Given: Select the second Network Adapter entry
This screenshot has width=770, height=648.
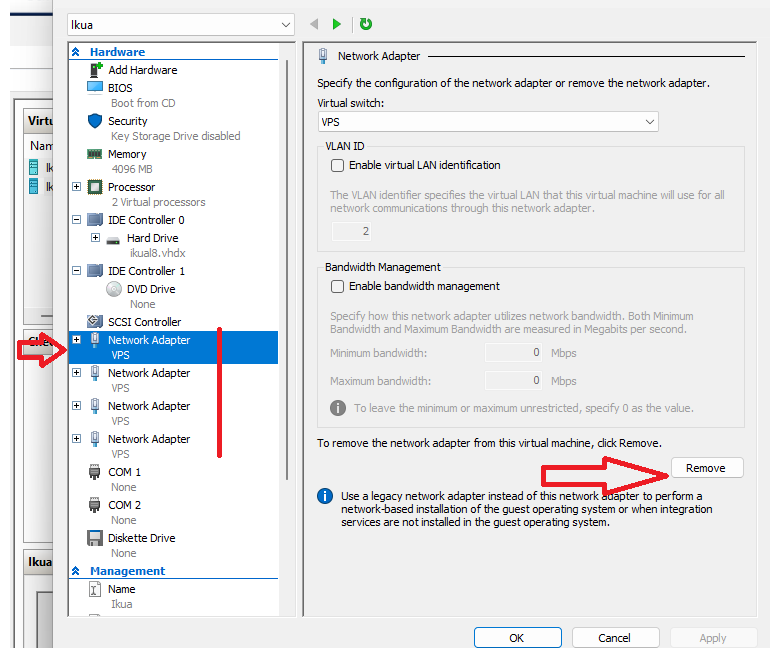Looking at the screenshot, I should [x=149, y=373].
